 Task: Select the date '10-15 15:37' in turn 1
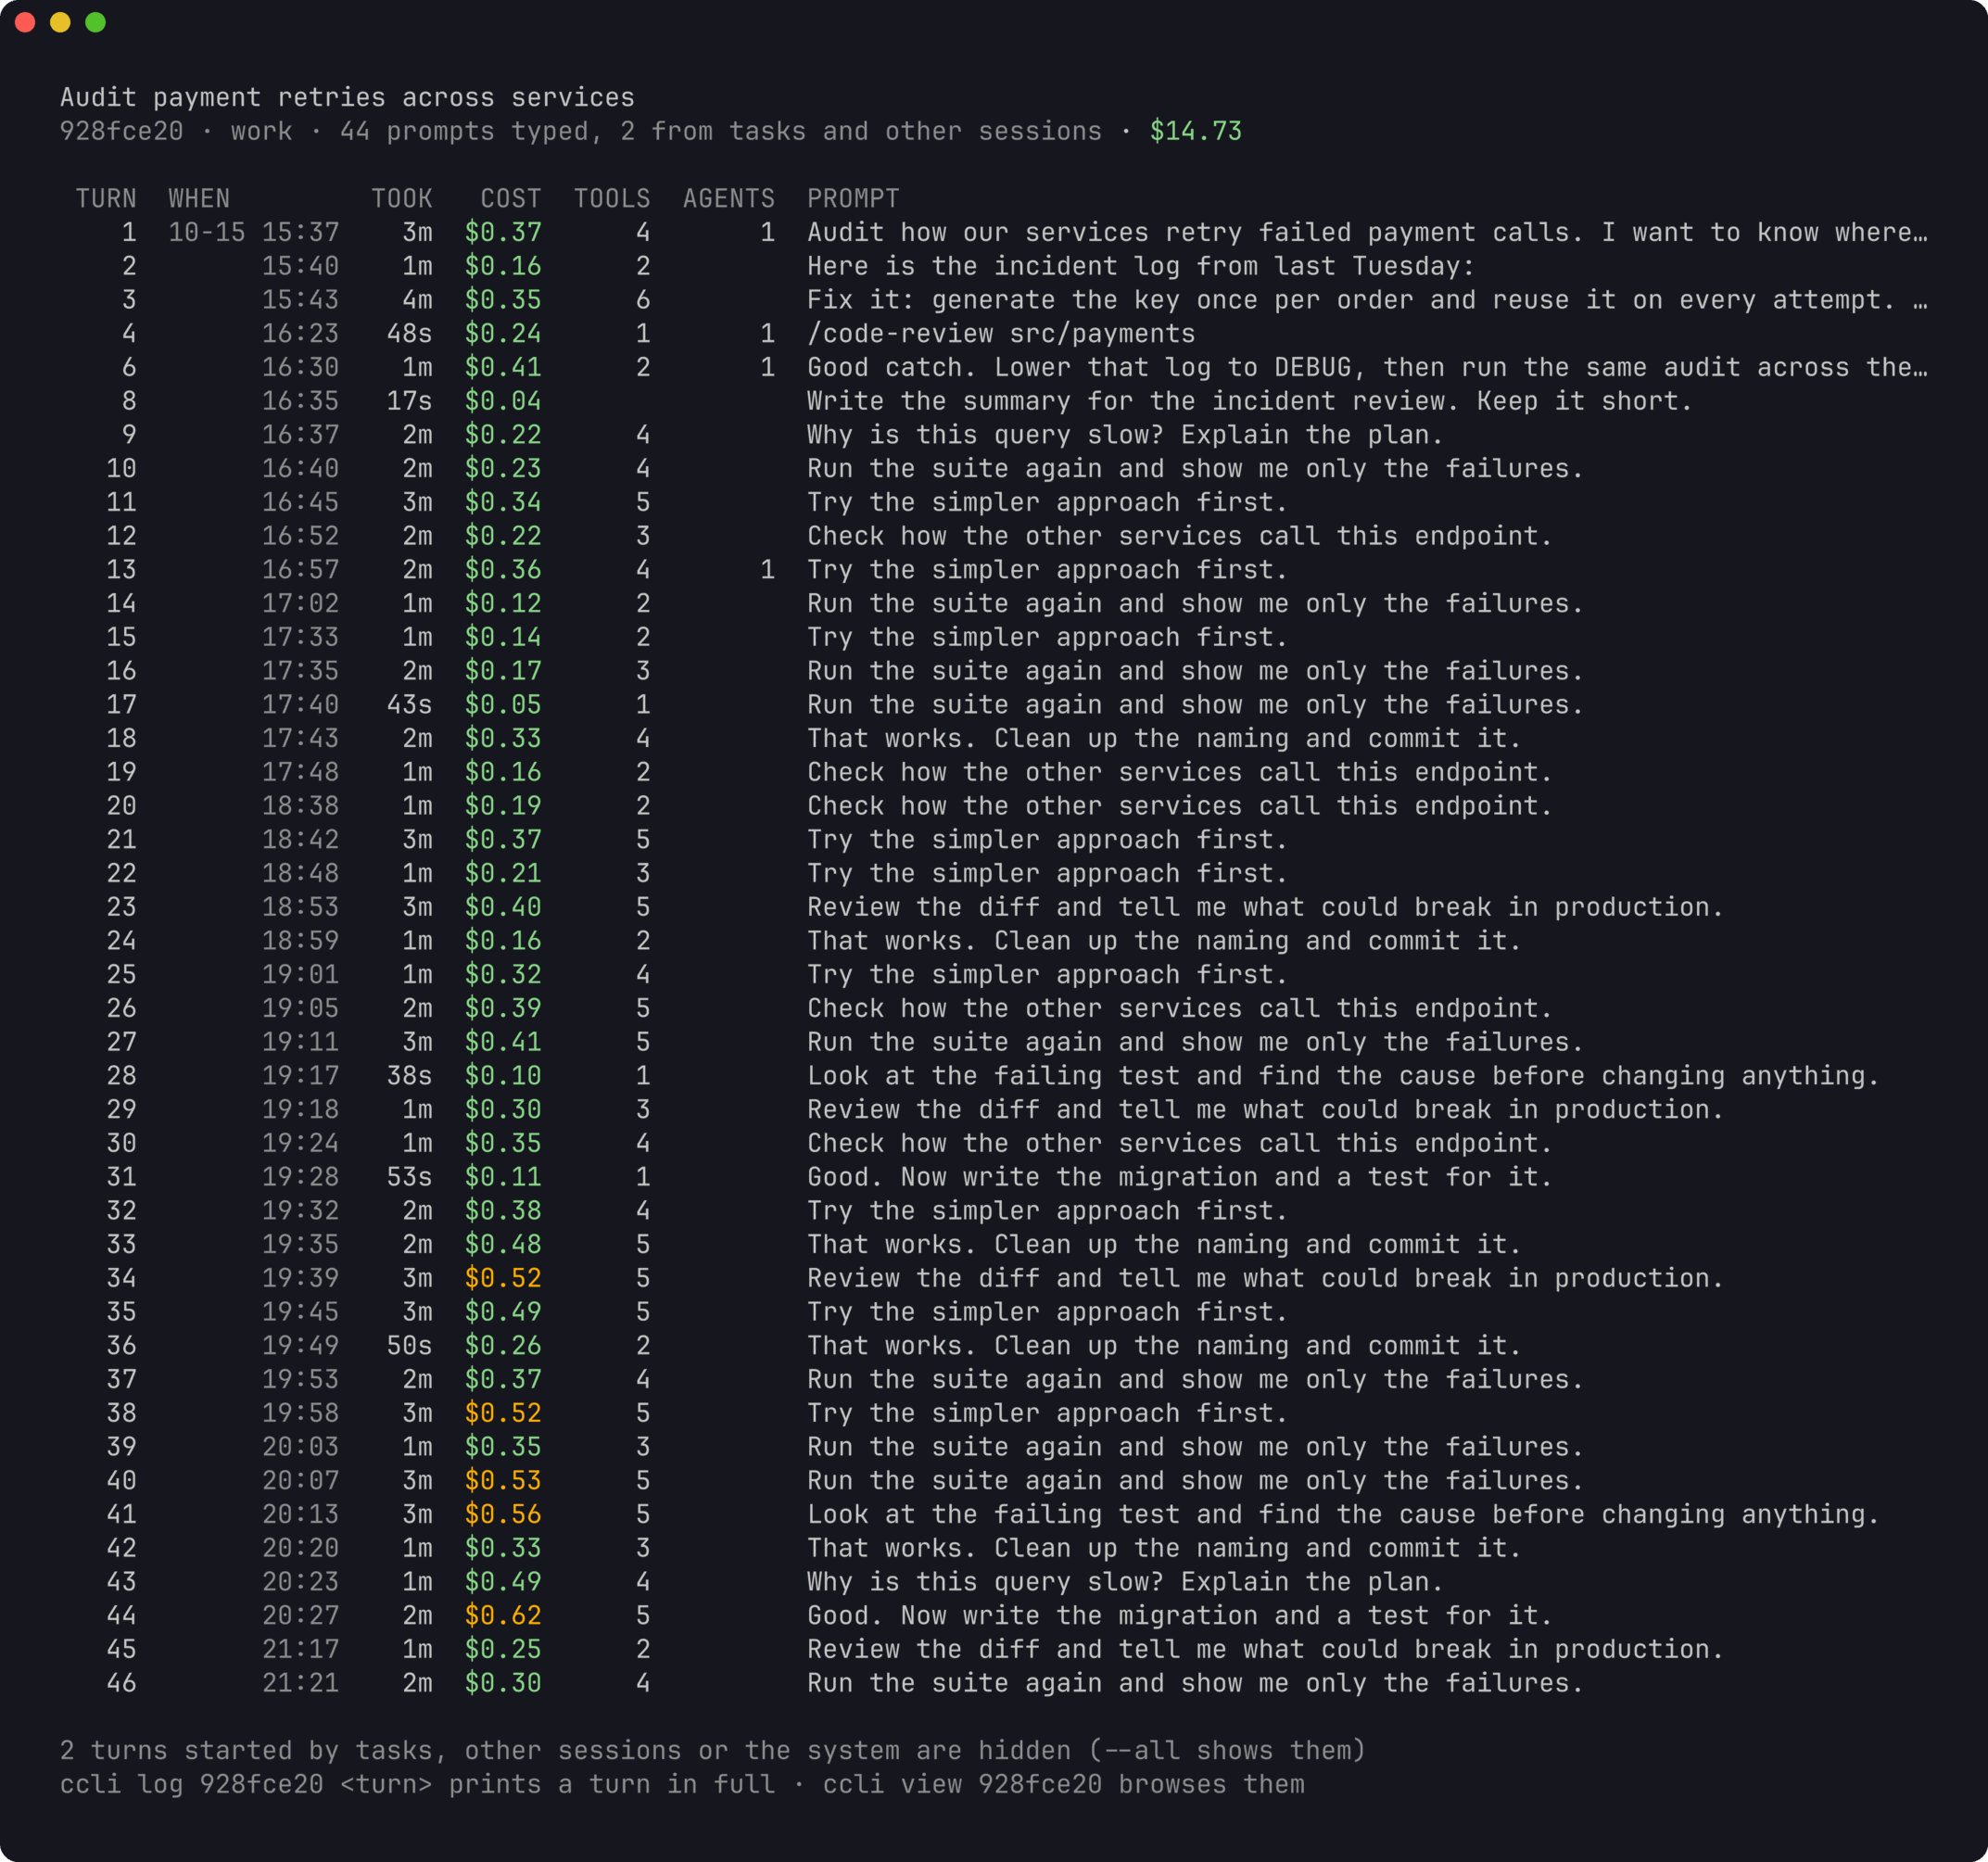[254, 232]
